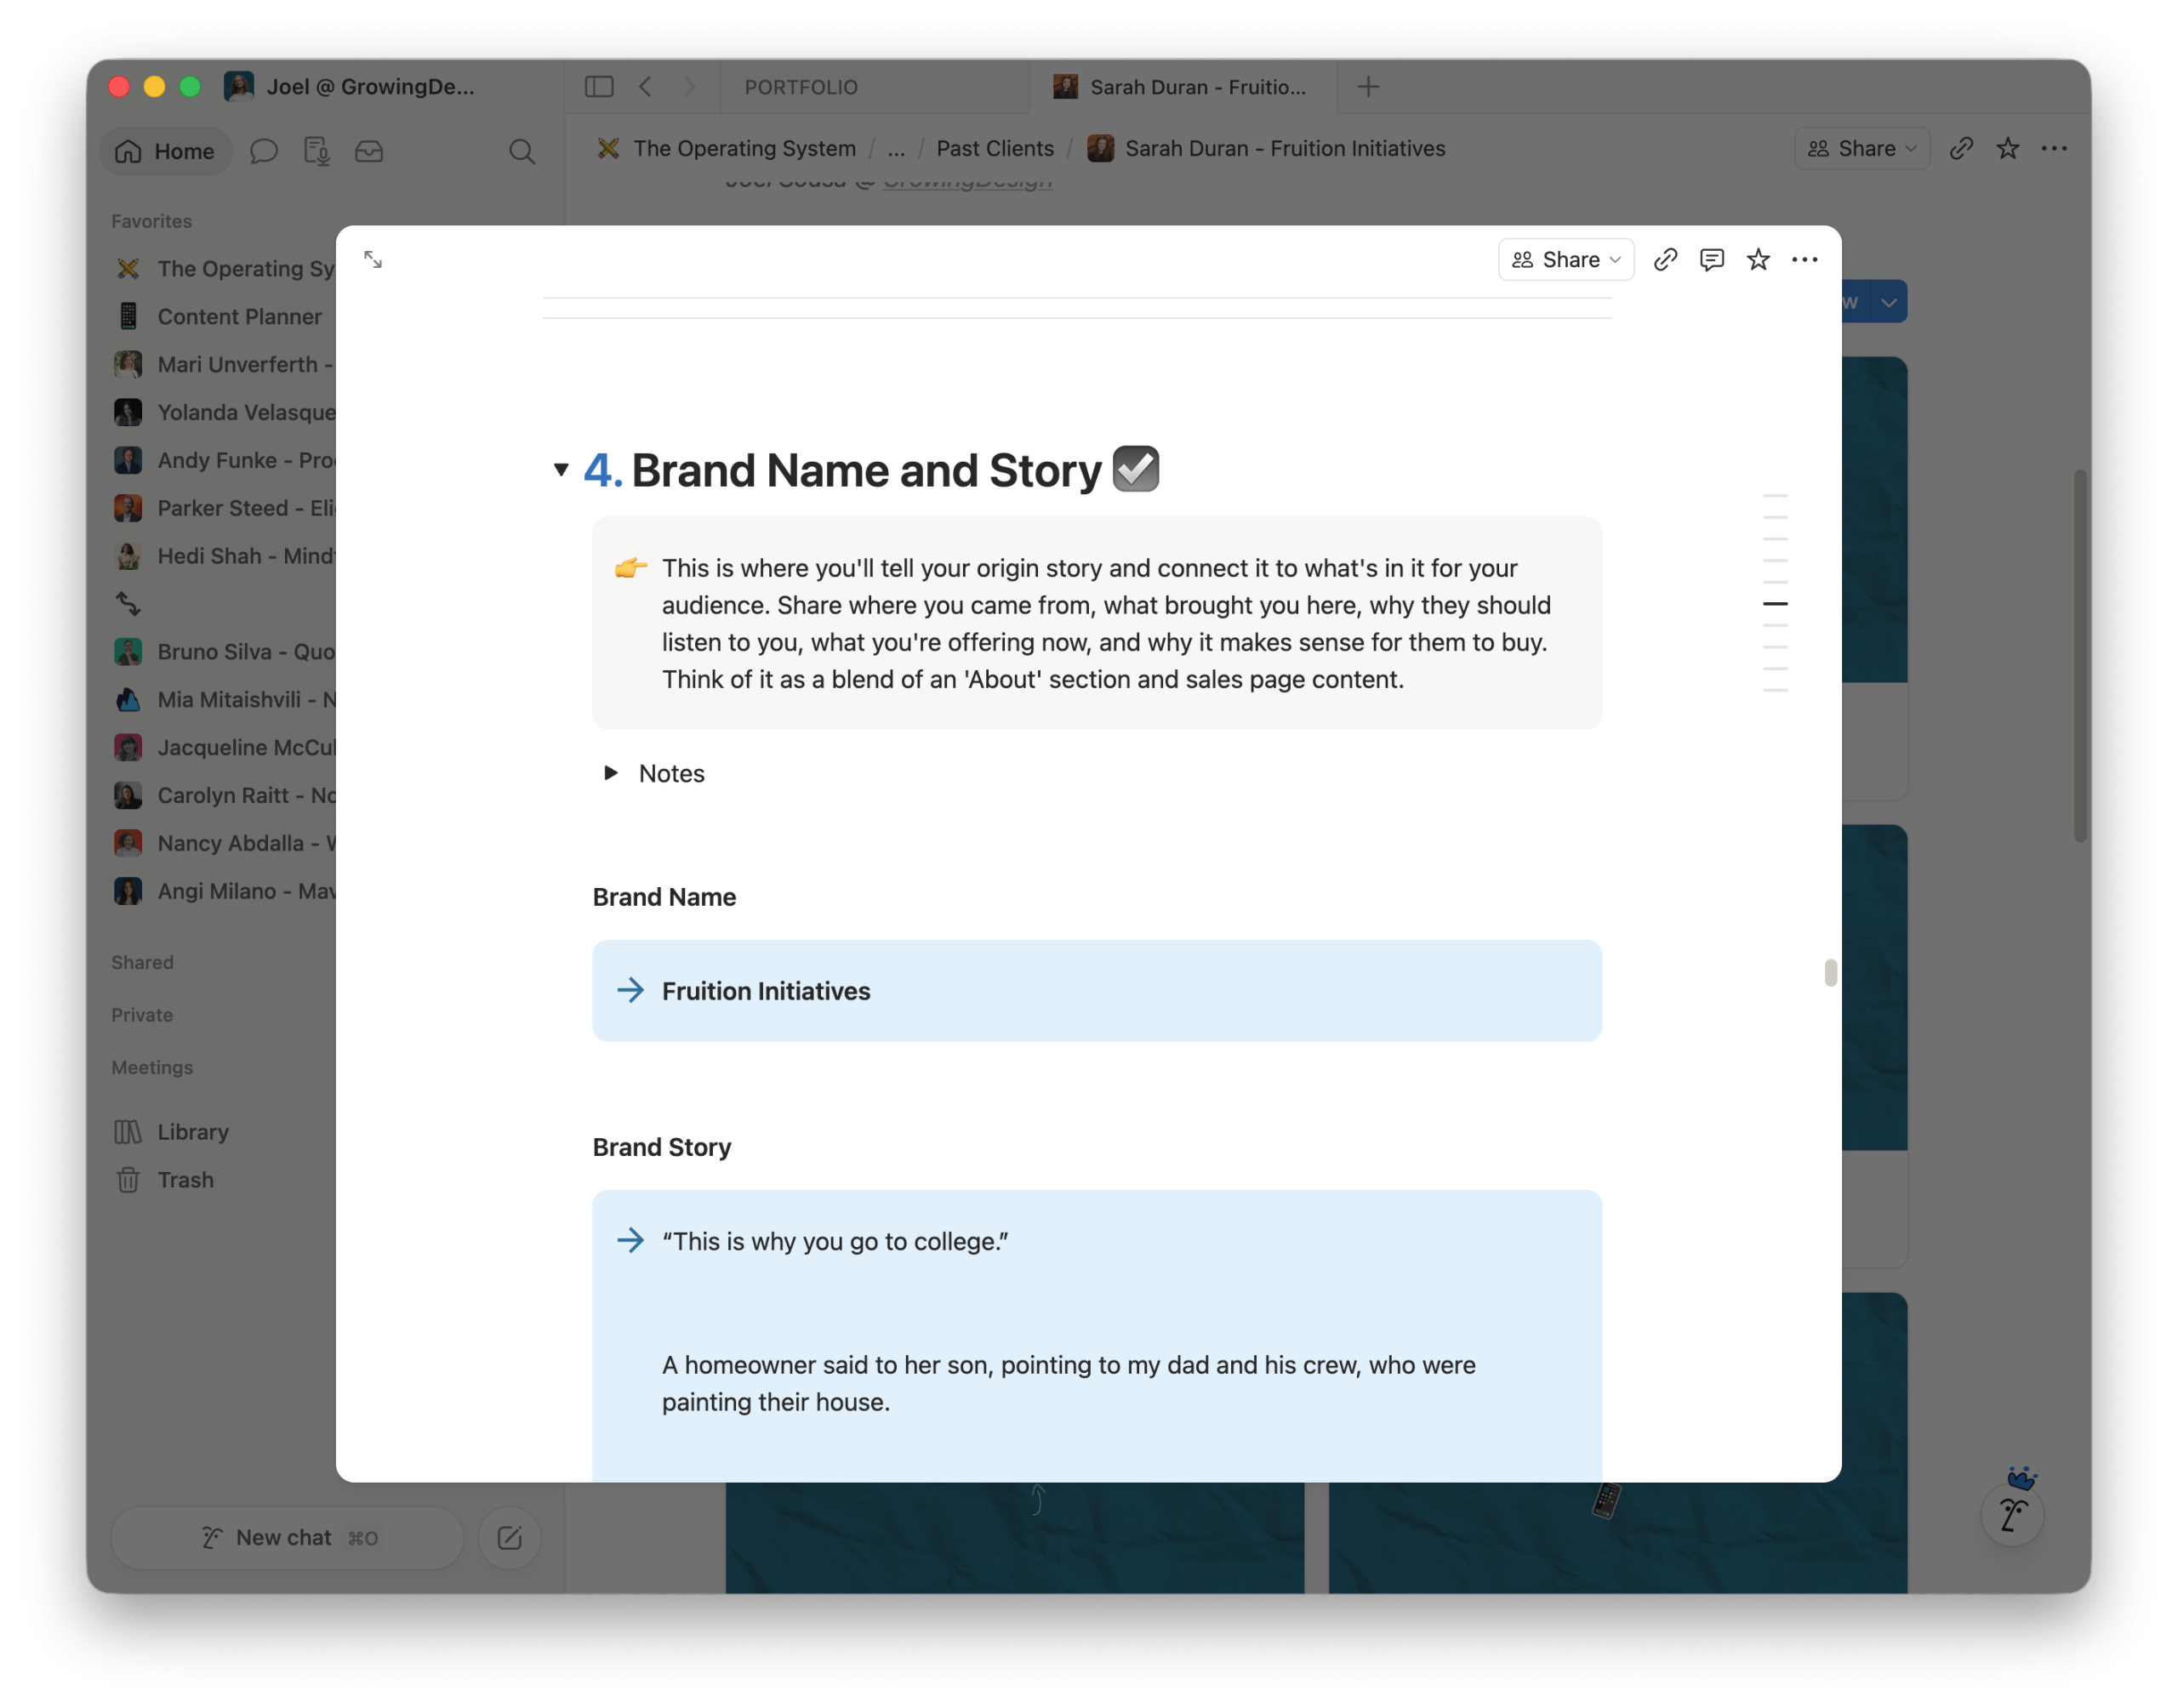This screenshot has width=2178, height=1708.
Task: Open the meeting notes icon in sidebar
Action: pos(317,151)
